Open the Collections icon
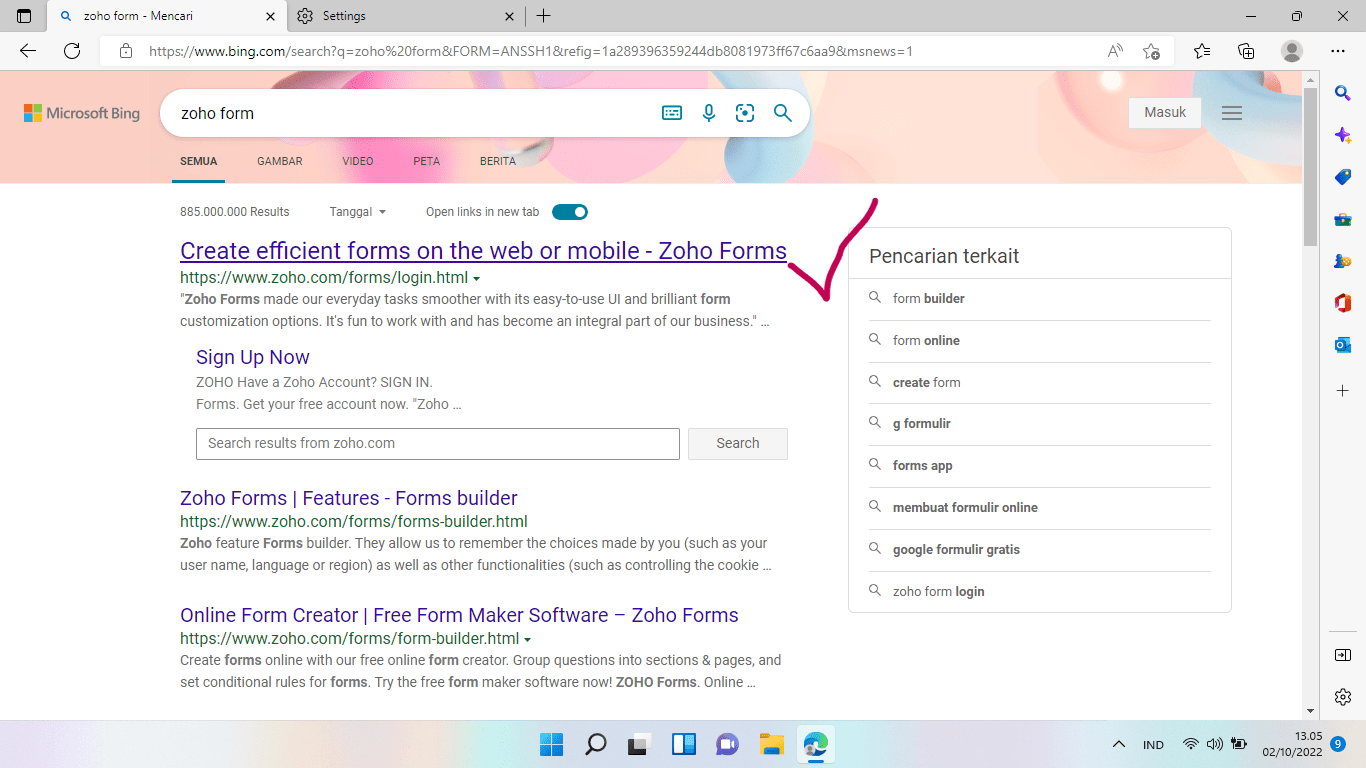 coord(1246,51)
